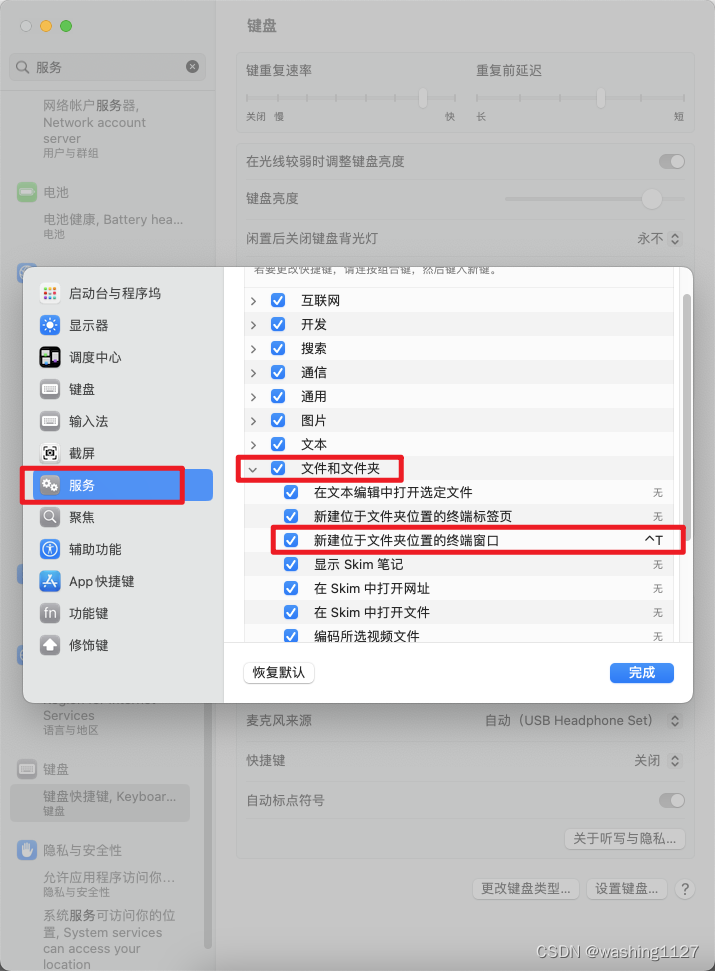This screenshot has width=715, height=971.
Task: Click the 完成 button
Action: (x=642, y=673)
